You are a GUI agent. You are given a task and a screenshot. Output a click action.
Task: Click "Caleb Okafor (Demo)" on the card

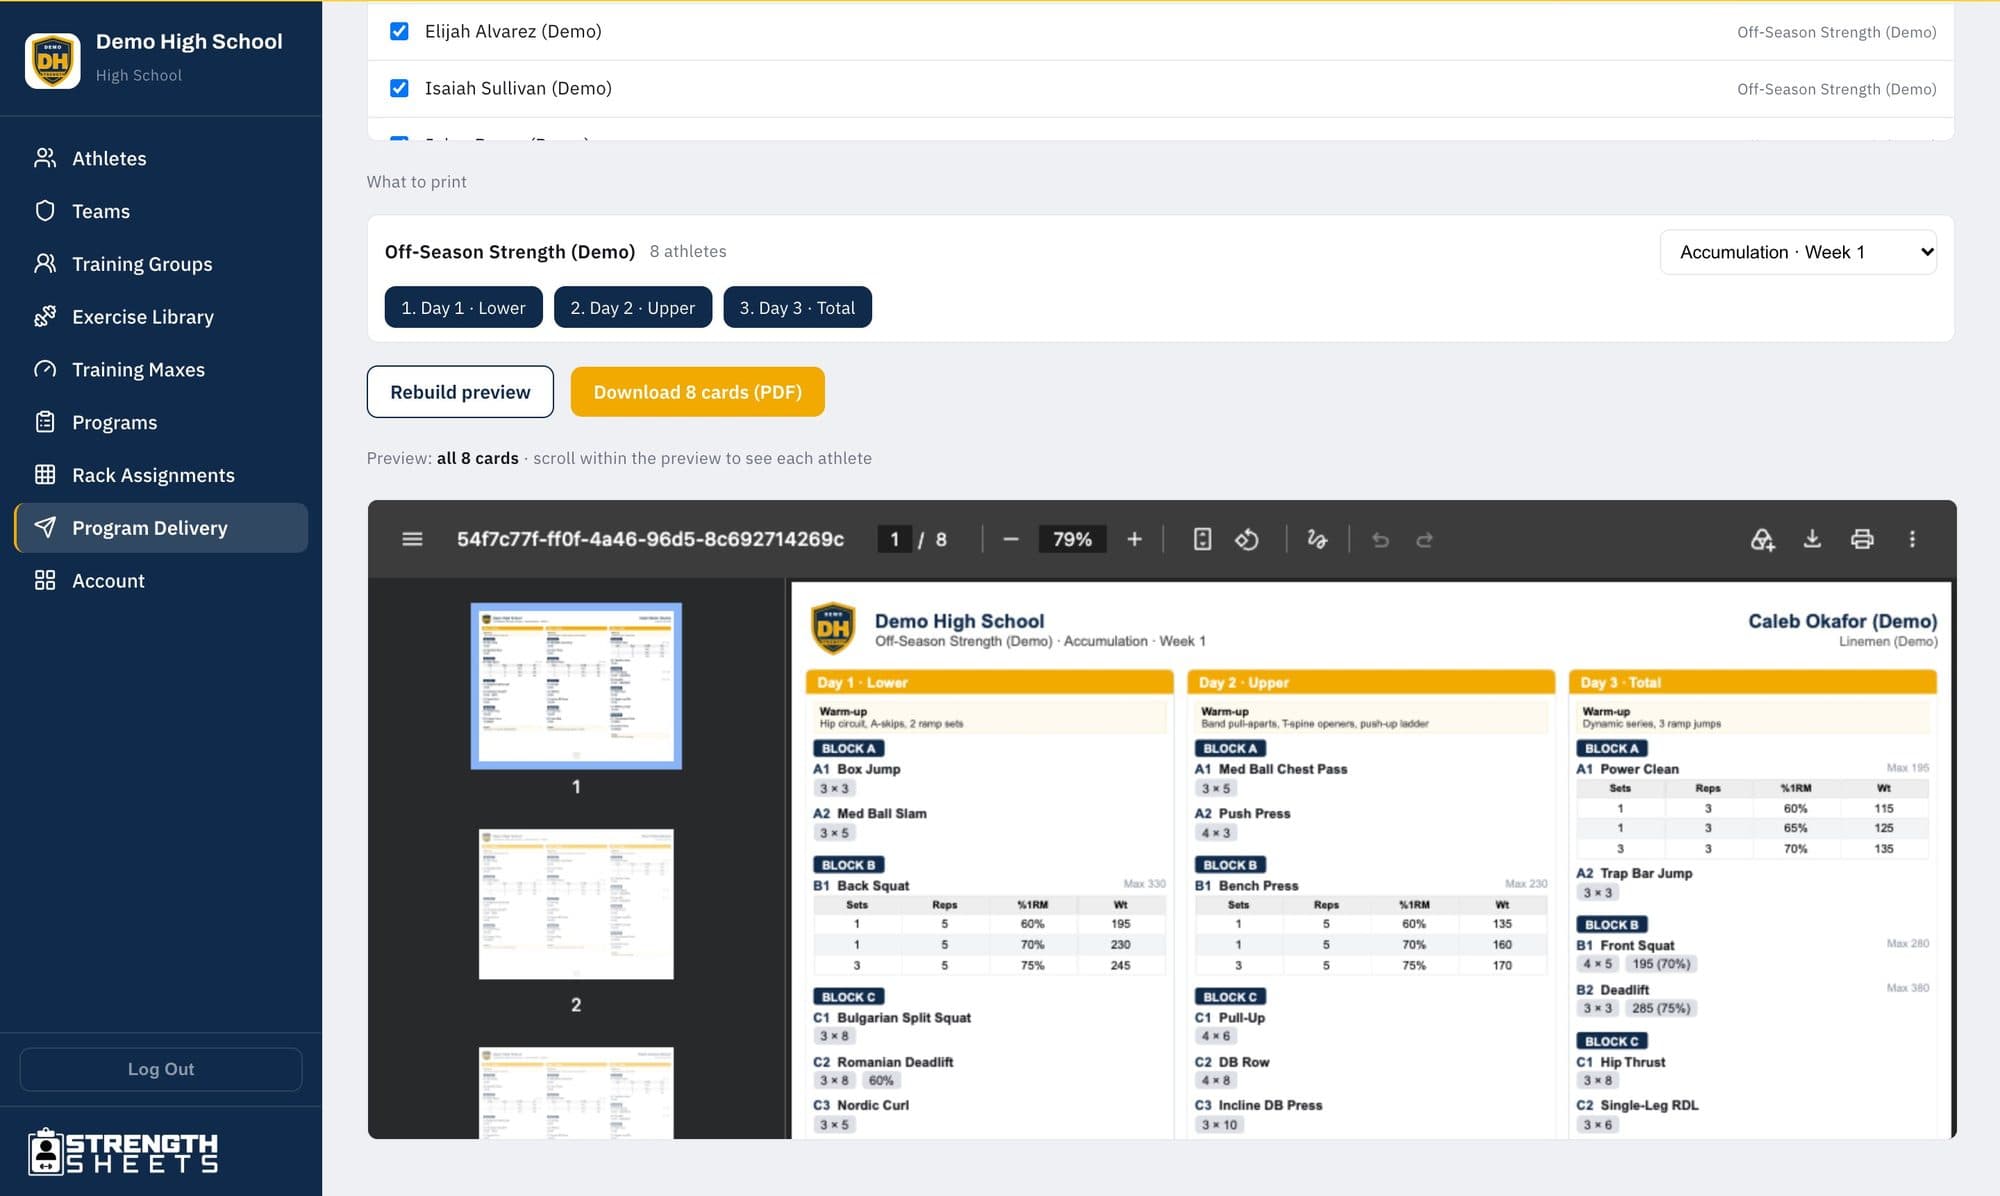coord(1842,621)
